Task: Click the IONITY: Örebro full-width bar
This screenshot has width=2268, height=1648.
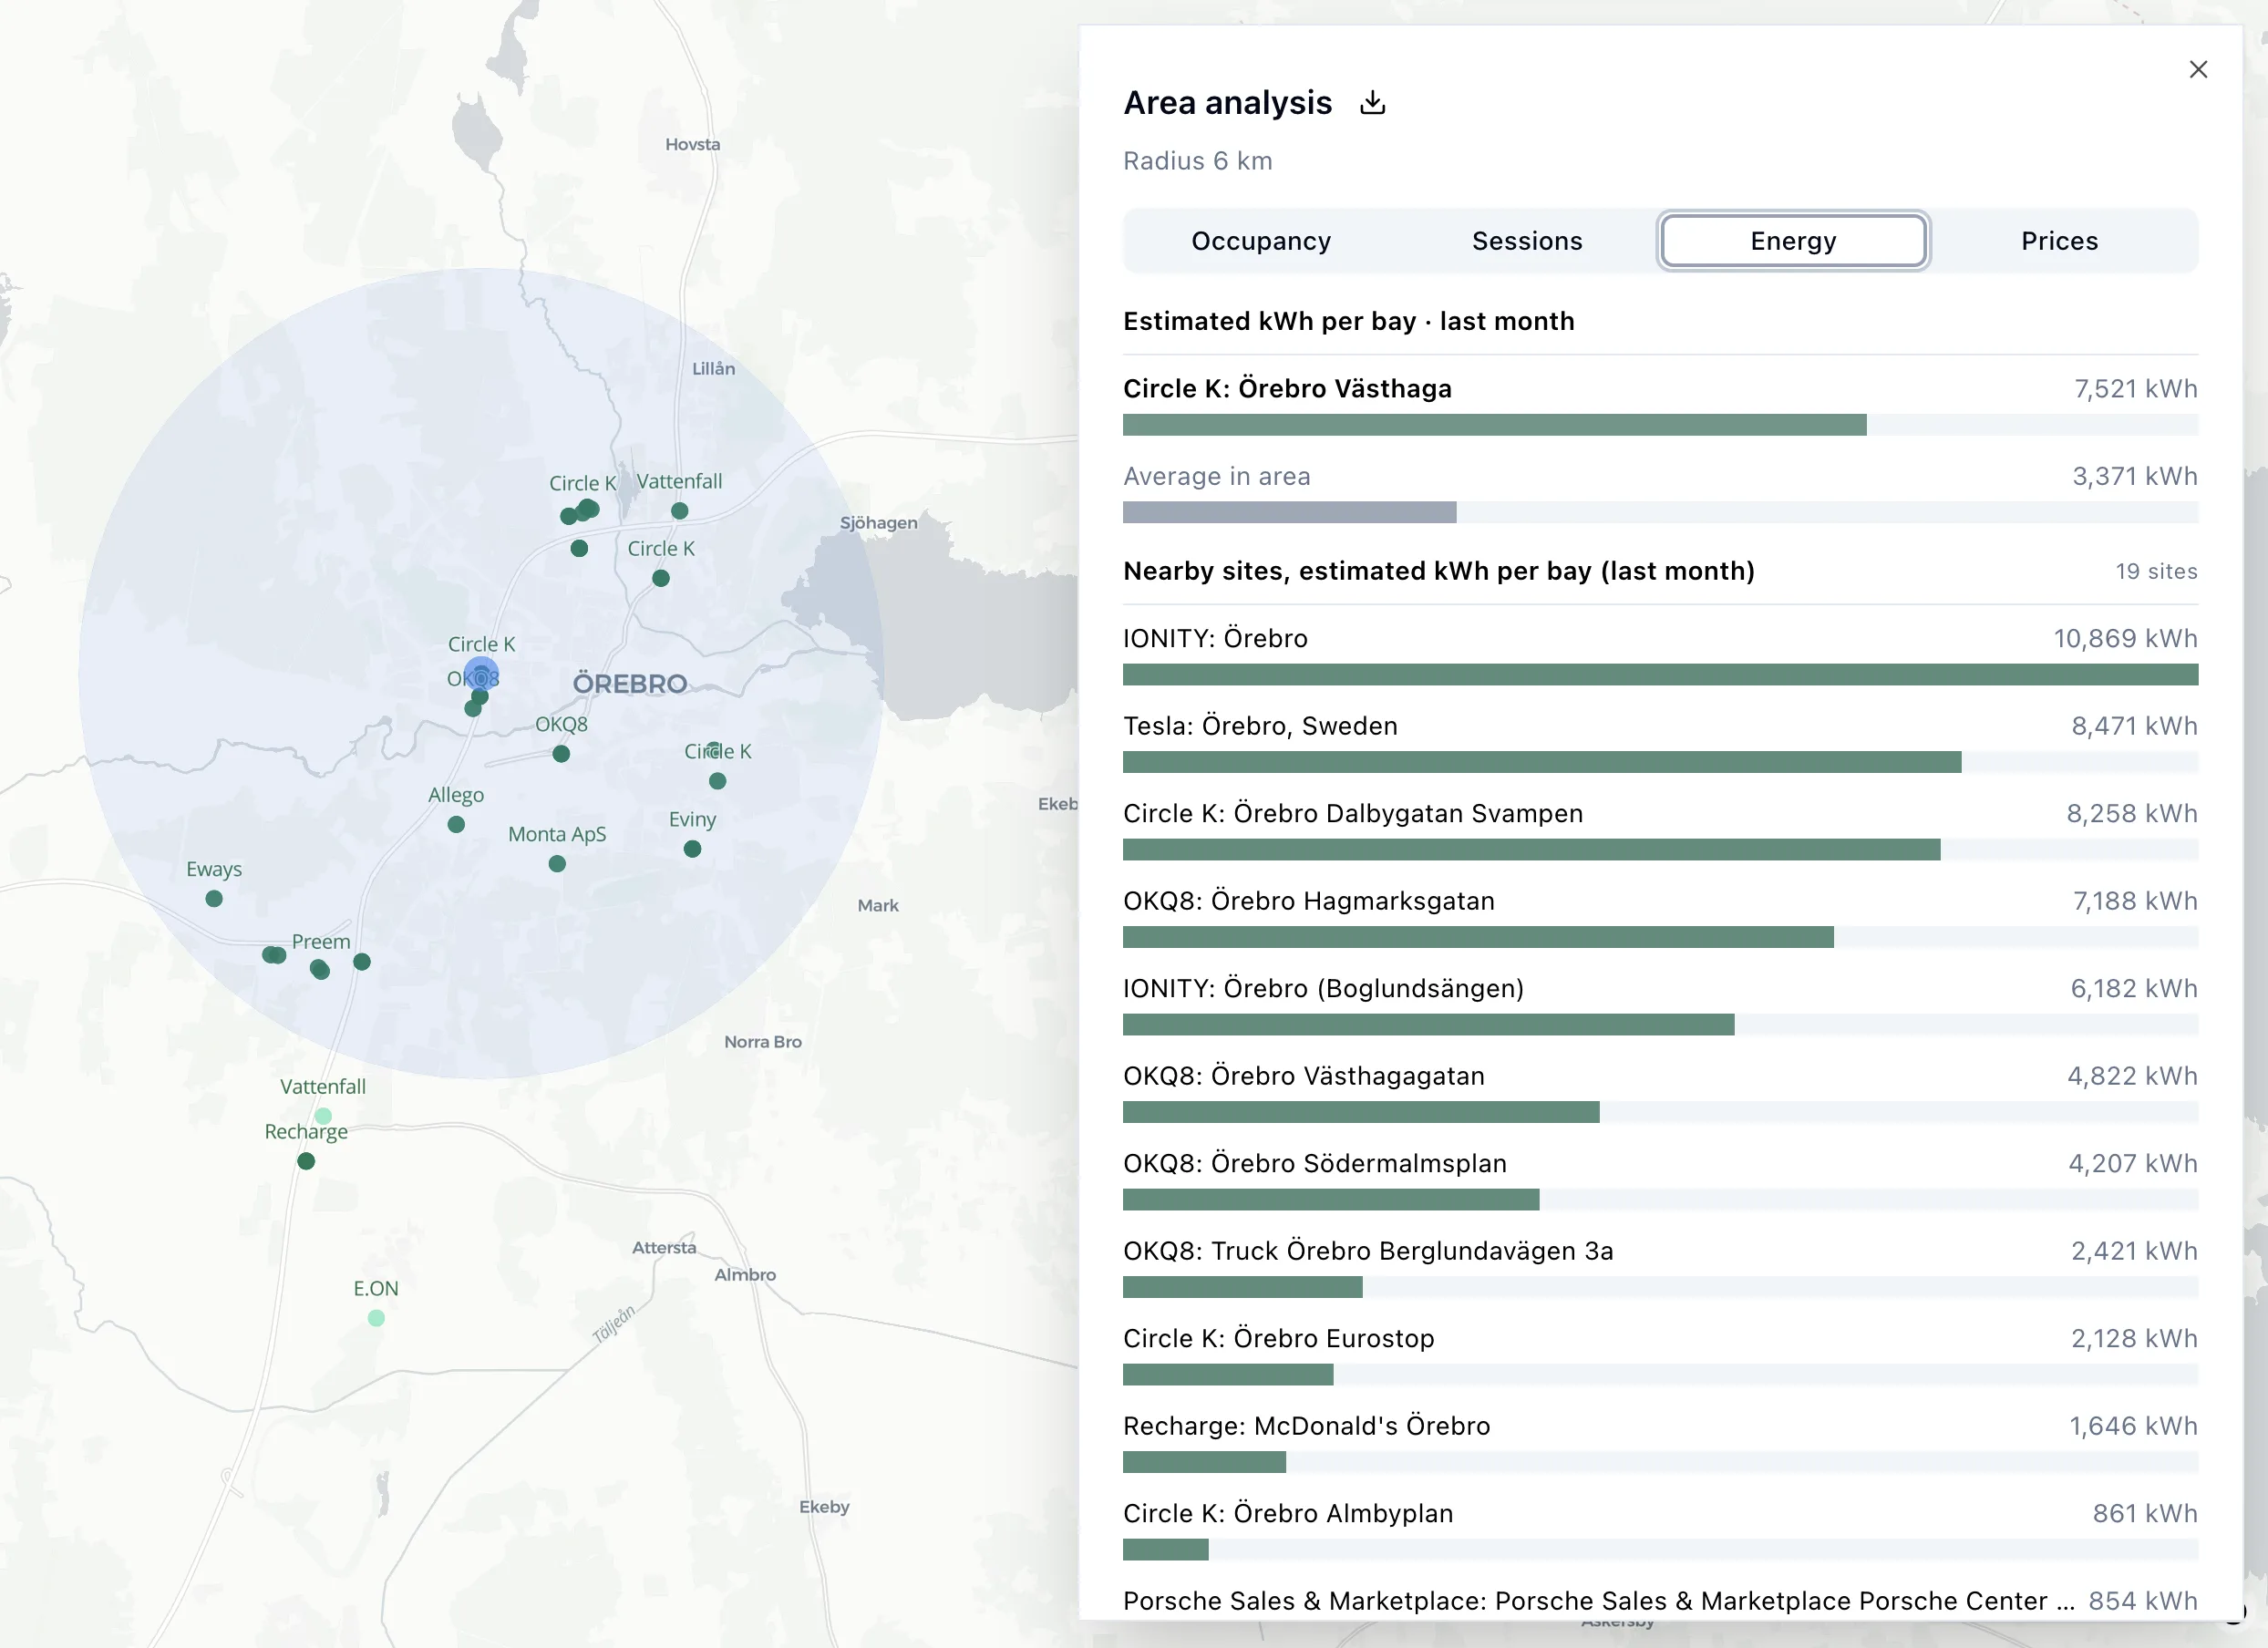Action: [x=1660, y=675]
